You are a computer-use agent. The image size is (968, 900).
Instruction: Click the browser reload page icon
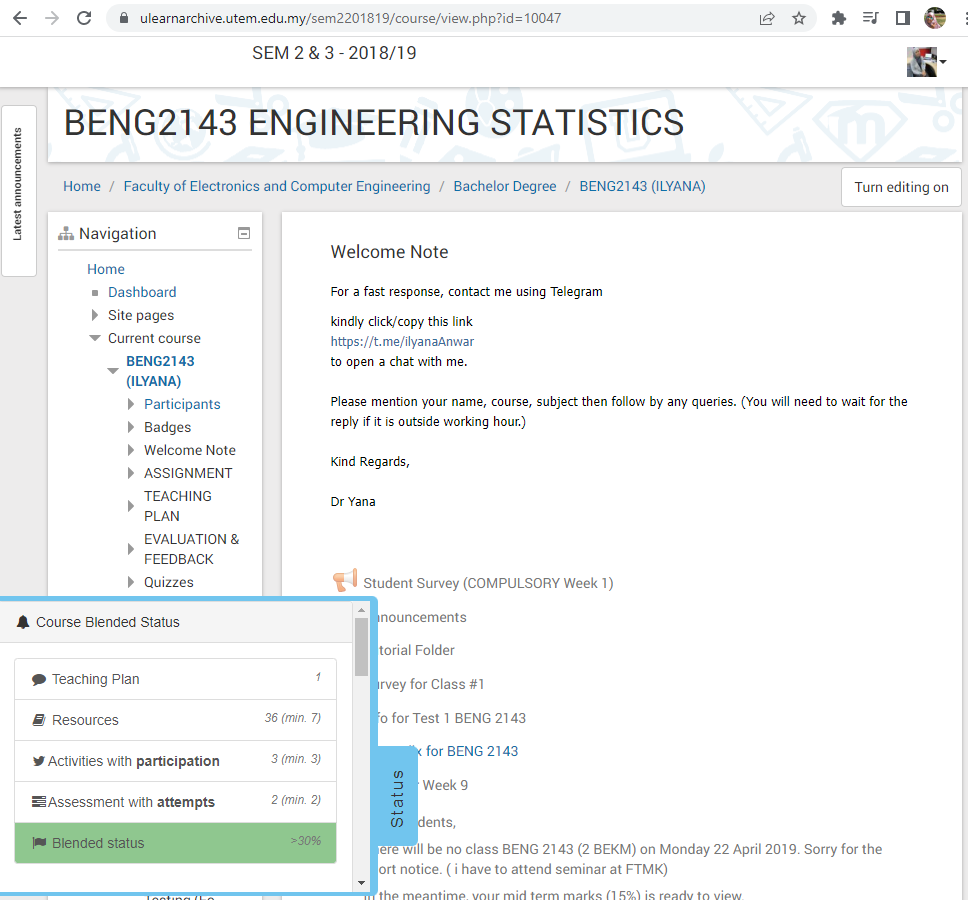[x=84, y=18]
